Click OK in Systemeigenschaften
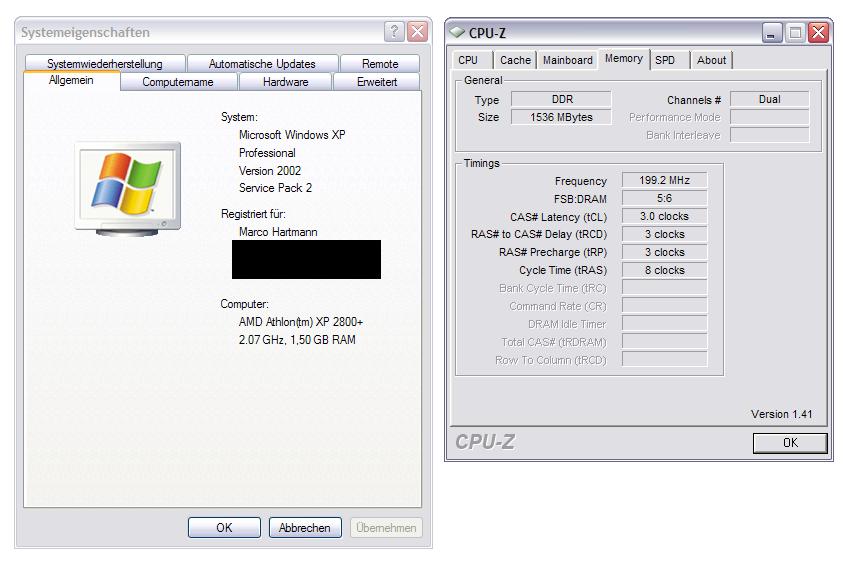 (x=224, y=528)
